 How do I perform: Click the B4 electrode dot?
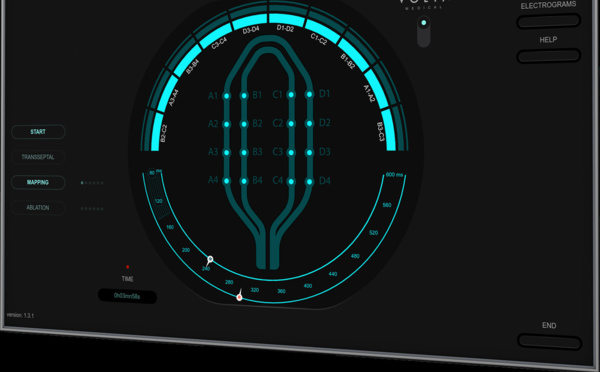click(x=244, y=181)
